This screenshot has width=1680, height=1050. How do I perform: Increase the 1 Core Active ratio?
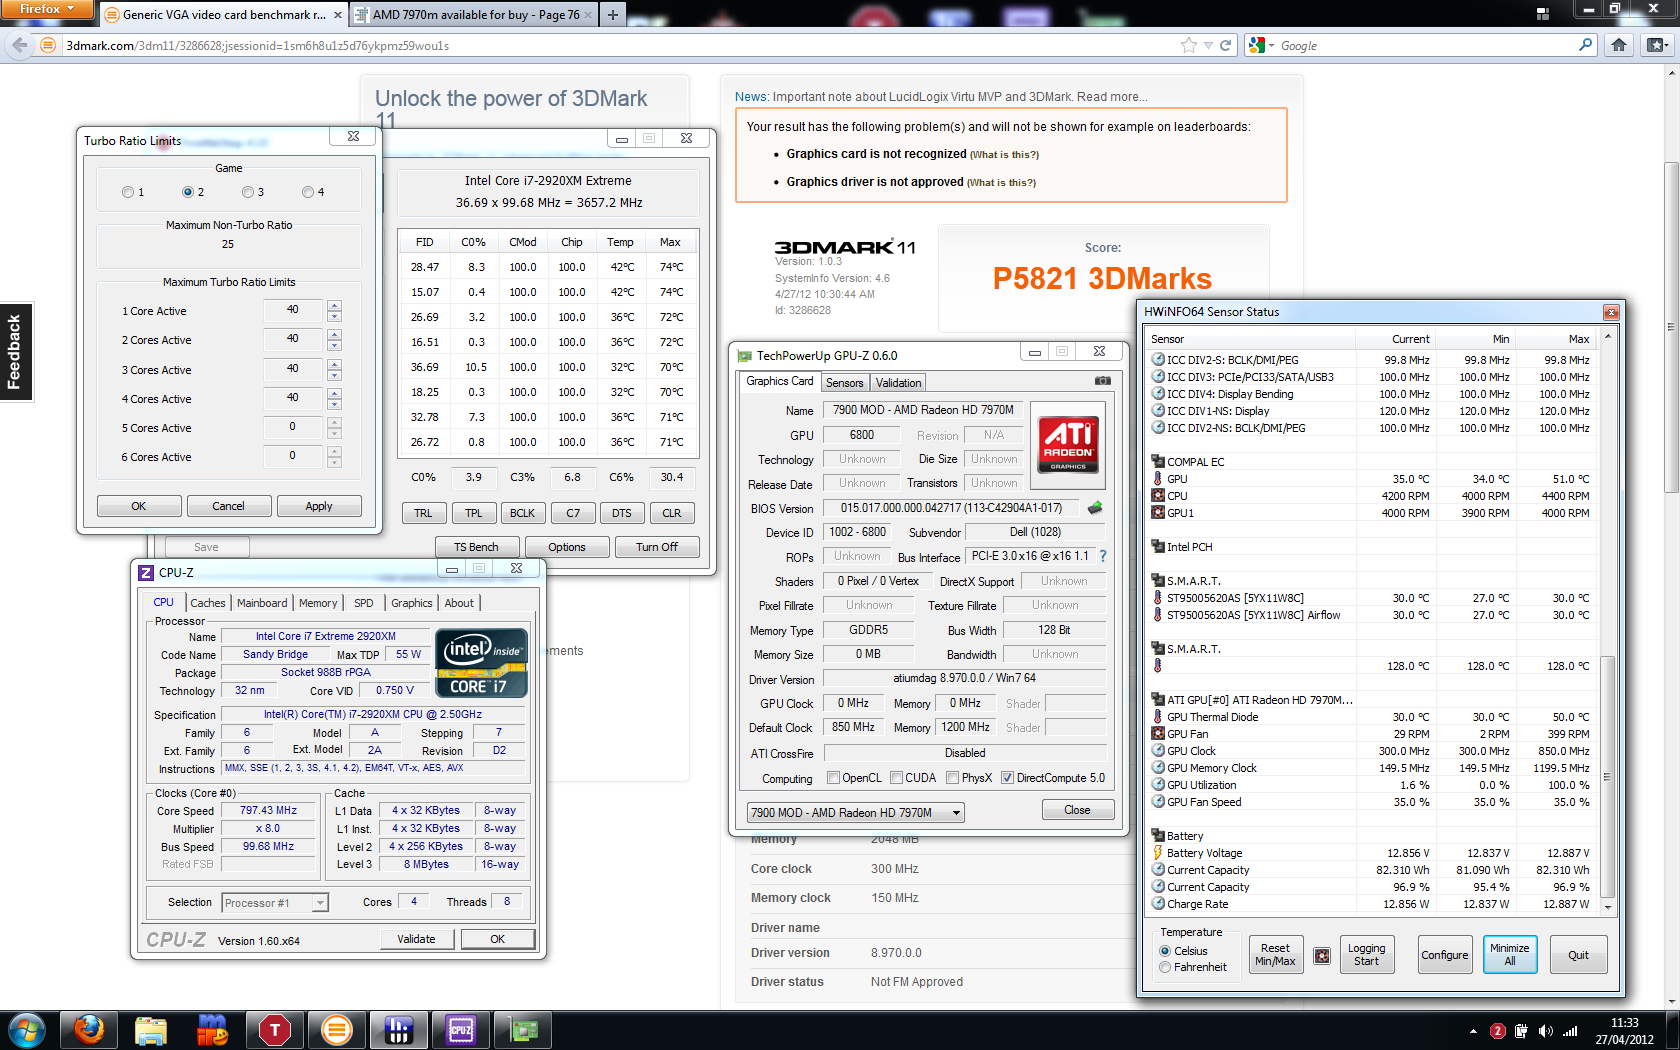tap(334, 305)
